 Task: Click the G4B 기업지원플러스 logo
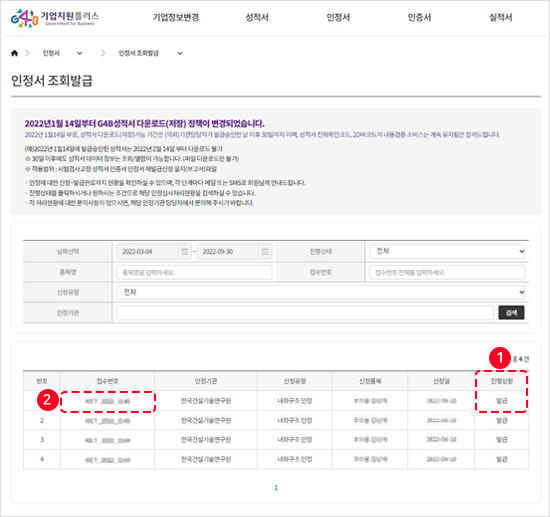click(x=55, y=18)
